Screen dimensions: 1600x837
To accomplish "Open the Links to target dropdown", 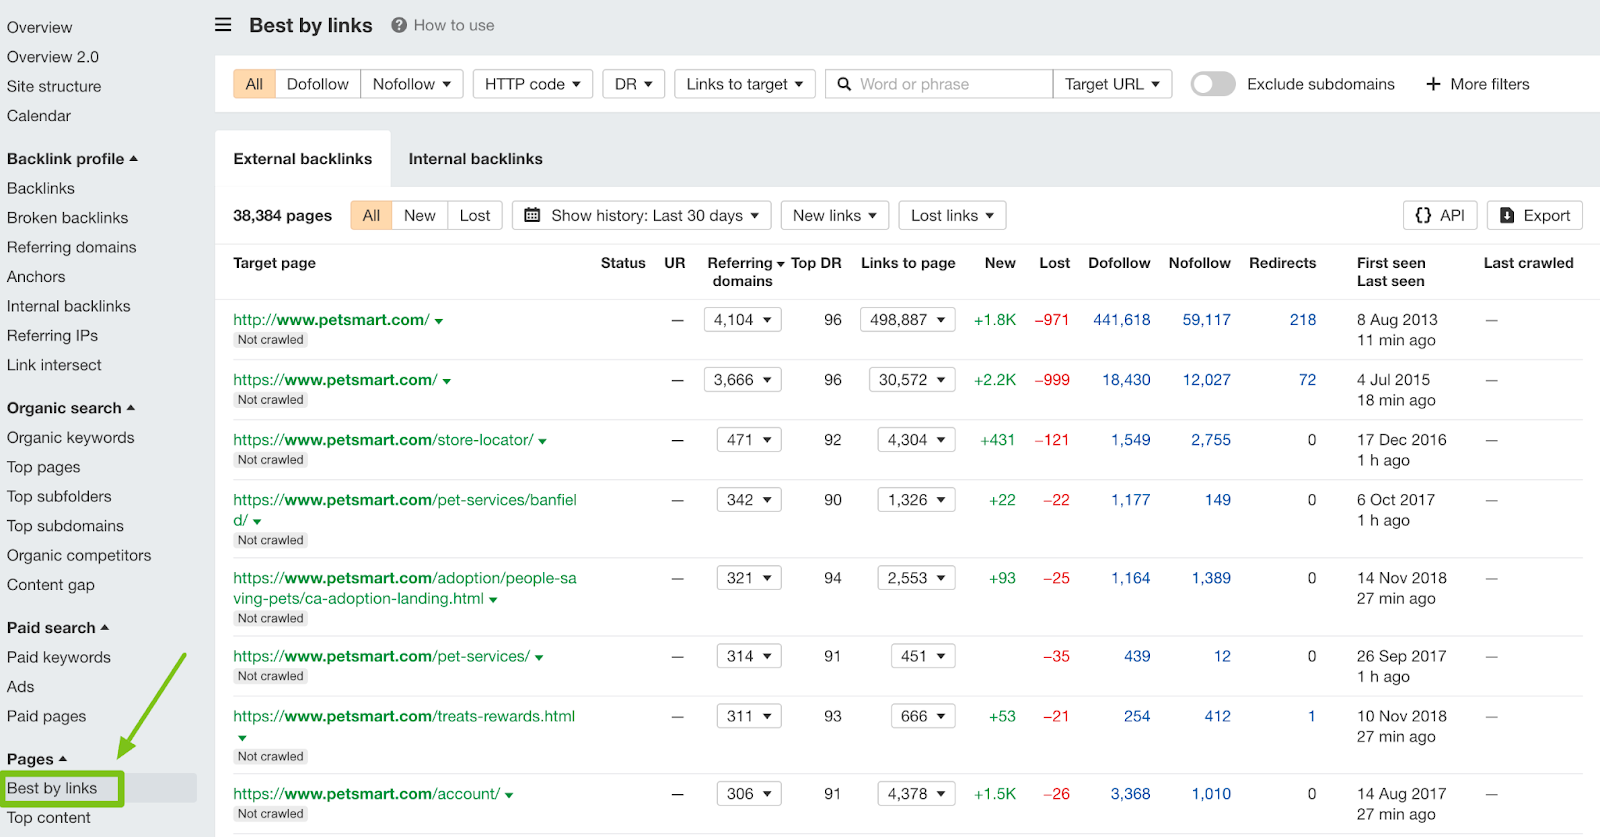I will click(745, 84).
